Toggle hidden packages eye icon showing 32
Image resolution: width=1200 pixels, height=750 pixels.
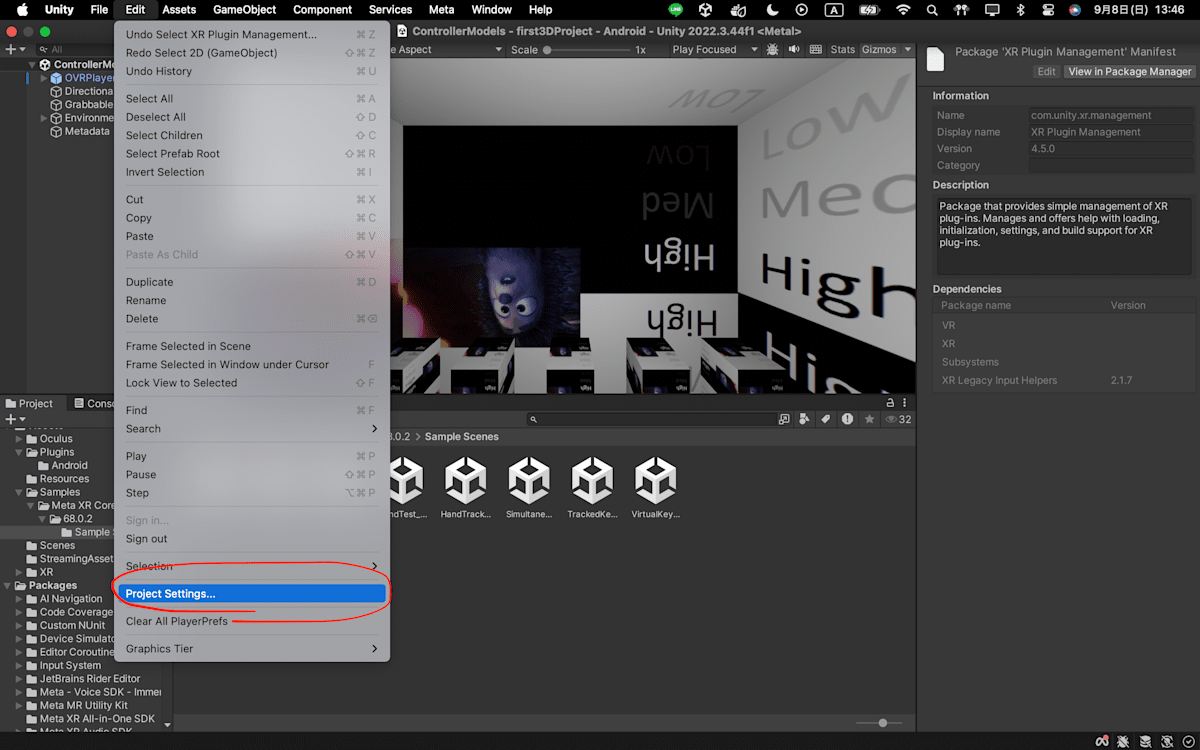coord(897,420)
